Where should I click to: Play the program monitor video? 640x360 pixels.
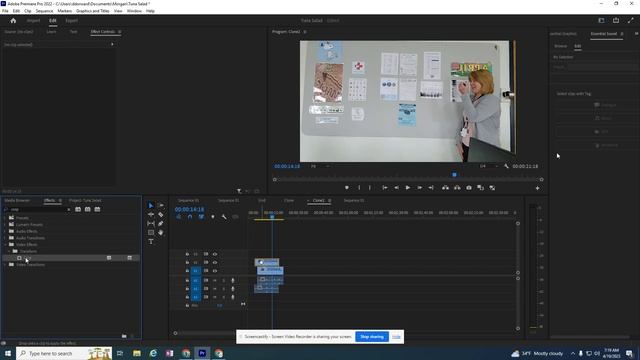pos(407,188)
